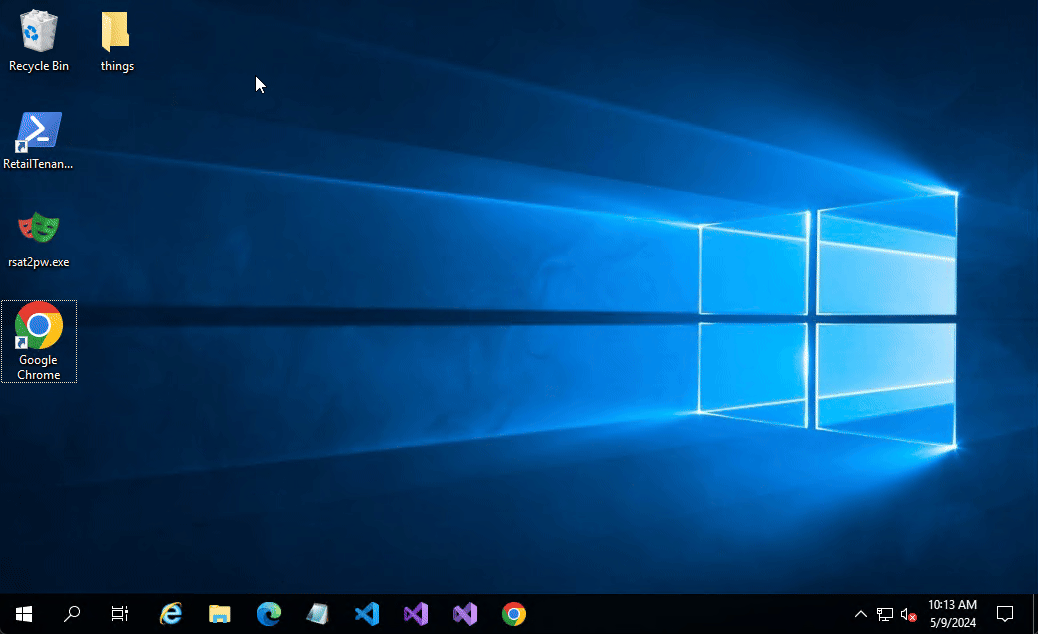Open the Action Center notifications panel
The height and width of the screenshot is (634, 1038).
1006,614
